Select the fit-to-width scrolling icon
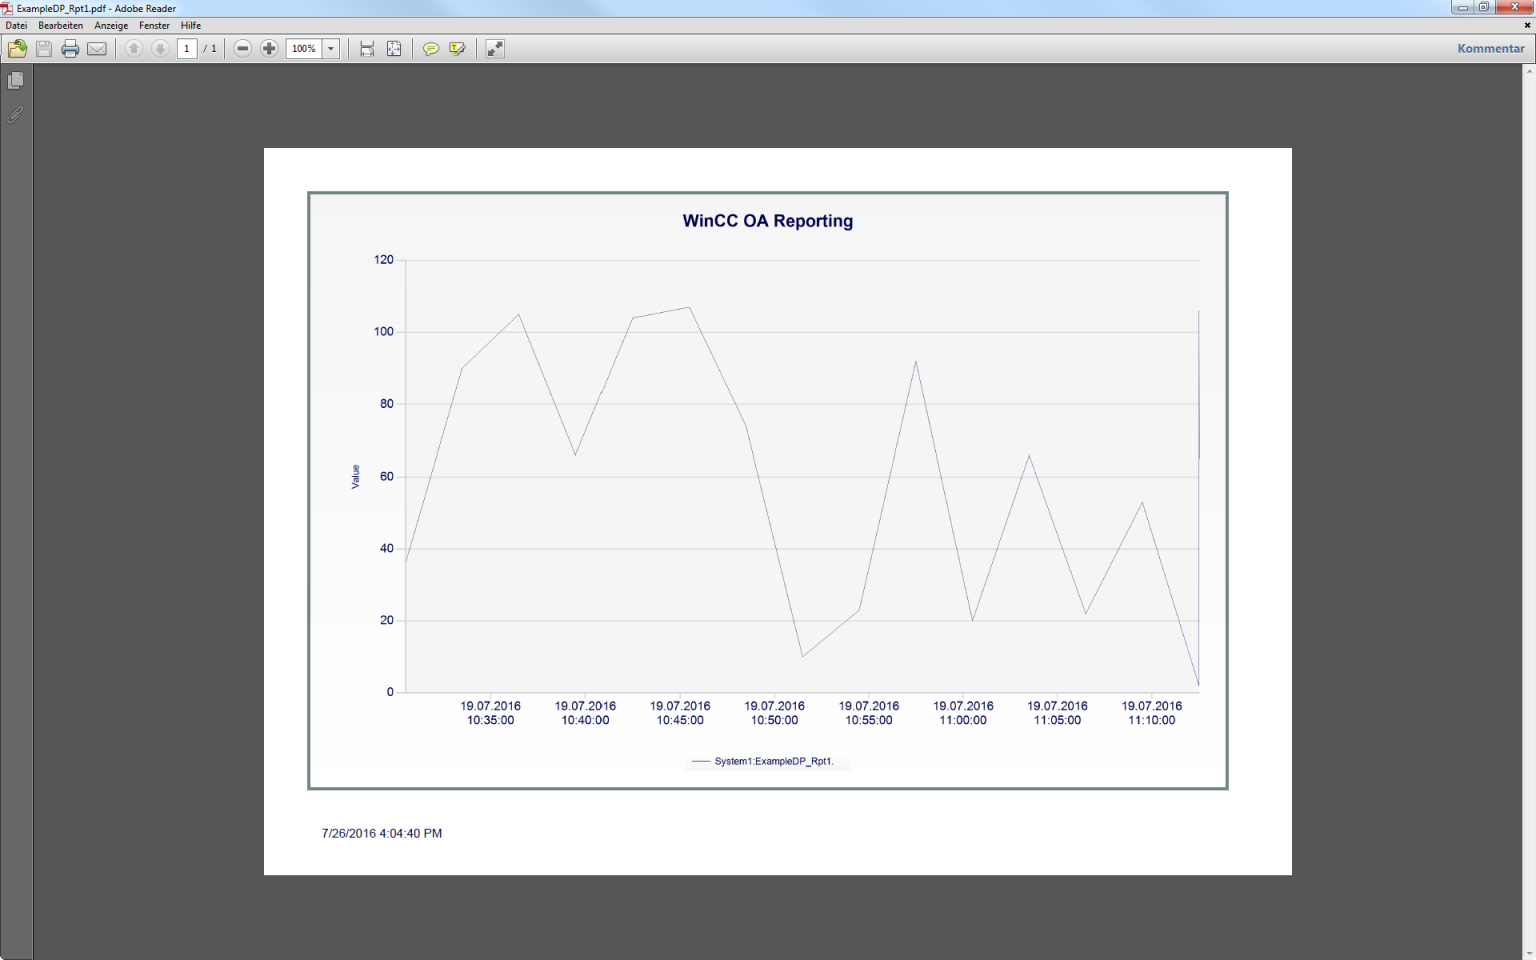The image size is (1536, 960). pyautogui.click(x=367, y=48)
